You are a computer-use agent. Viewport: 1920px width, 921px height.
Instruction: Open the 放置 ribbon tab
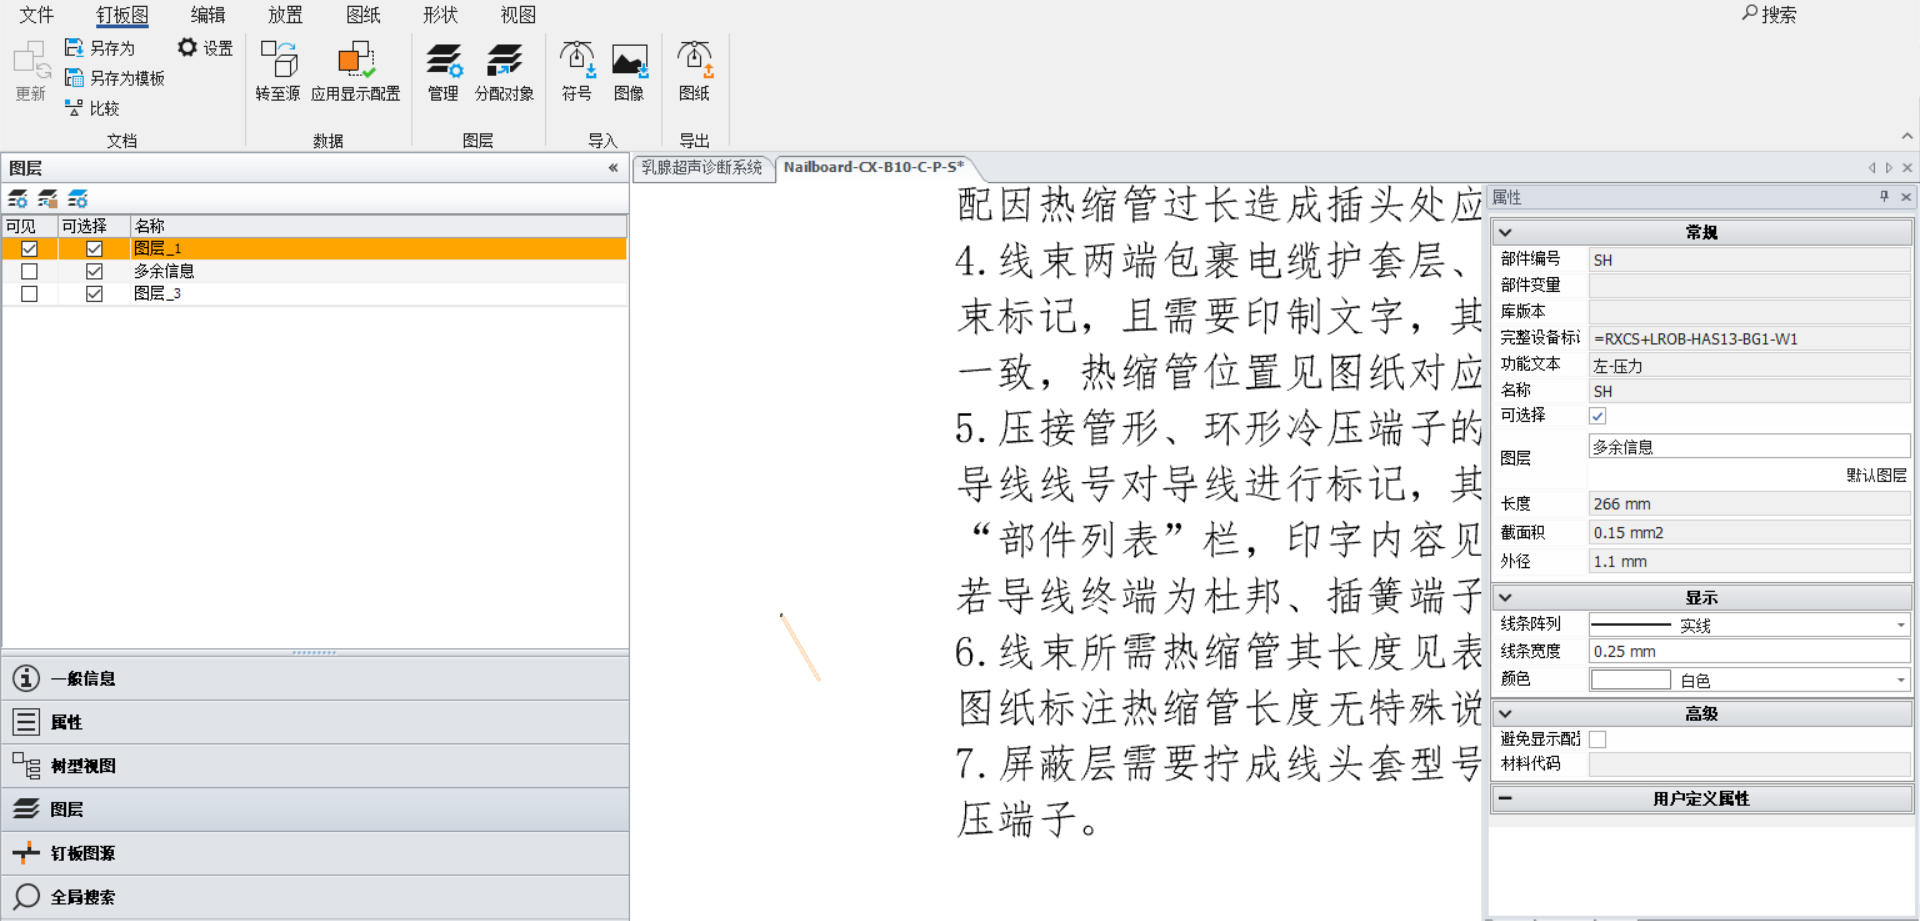pos(285,15)
